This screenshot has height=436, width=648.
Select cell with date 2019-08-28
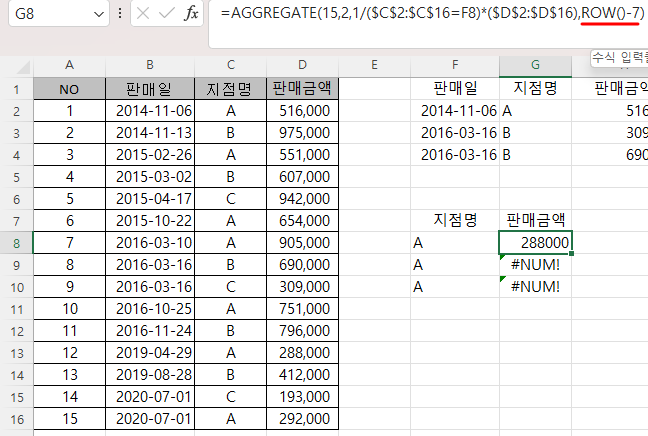(x=150, y=374)
